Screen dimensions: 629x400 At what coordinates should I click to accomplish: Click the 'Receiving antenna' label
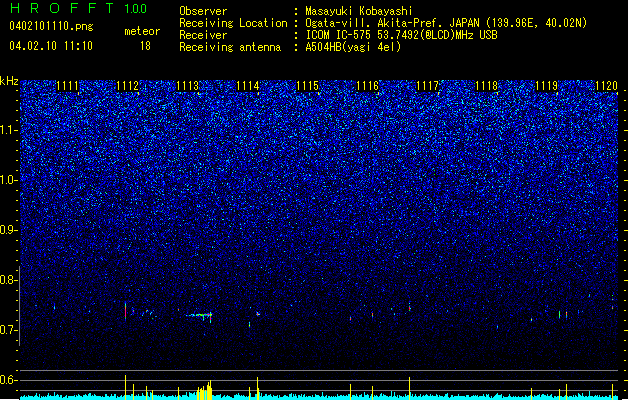click(x=230, y=47)
